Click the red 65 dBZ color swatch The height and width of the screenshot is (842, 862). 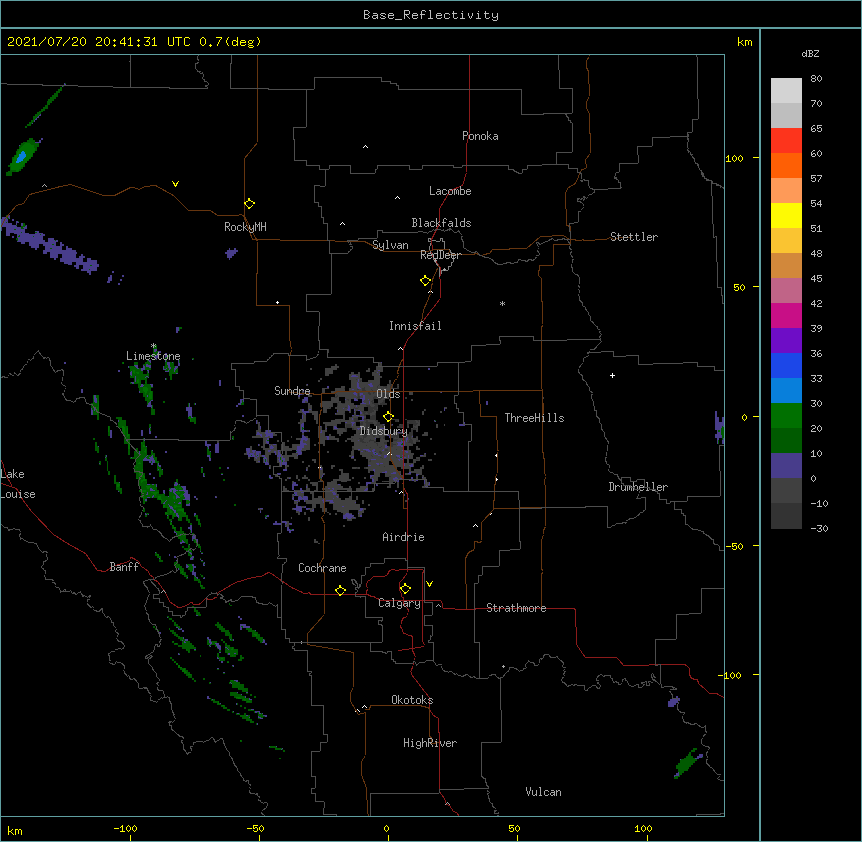(786, 141)
